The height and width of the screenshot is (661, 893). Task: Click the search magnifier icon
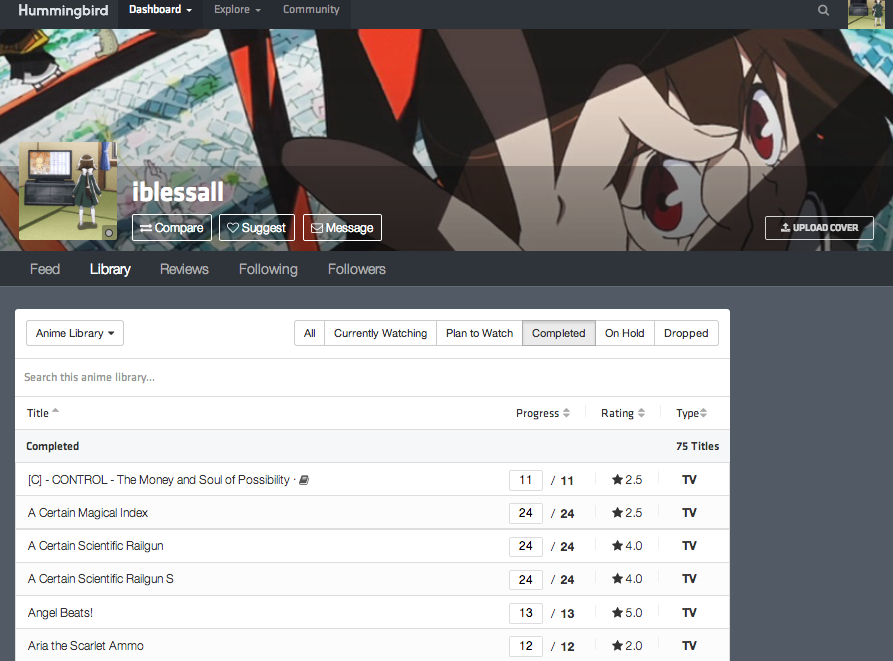[824, 11]
